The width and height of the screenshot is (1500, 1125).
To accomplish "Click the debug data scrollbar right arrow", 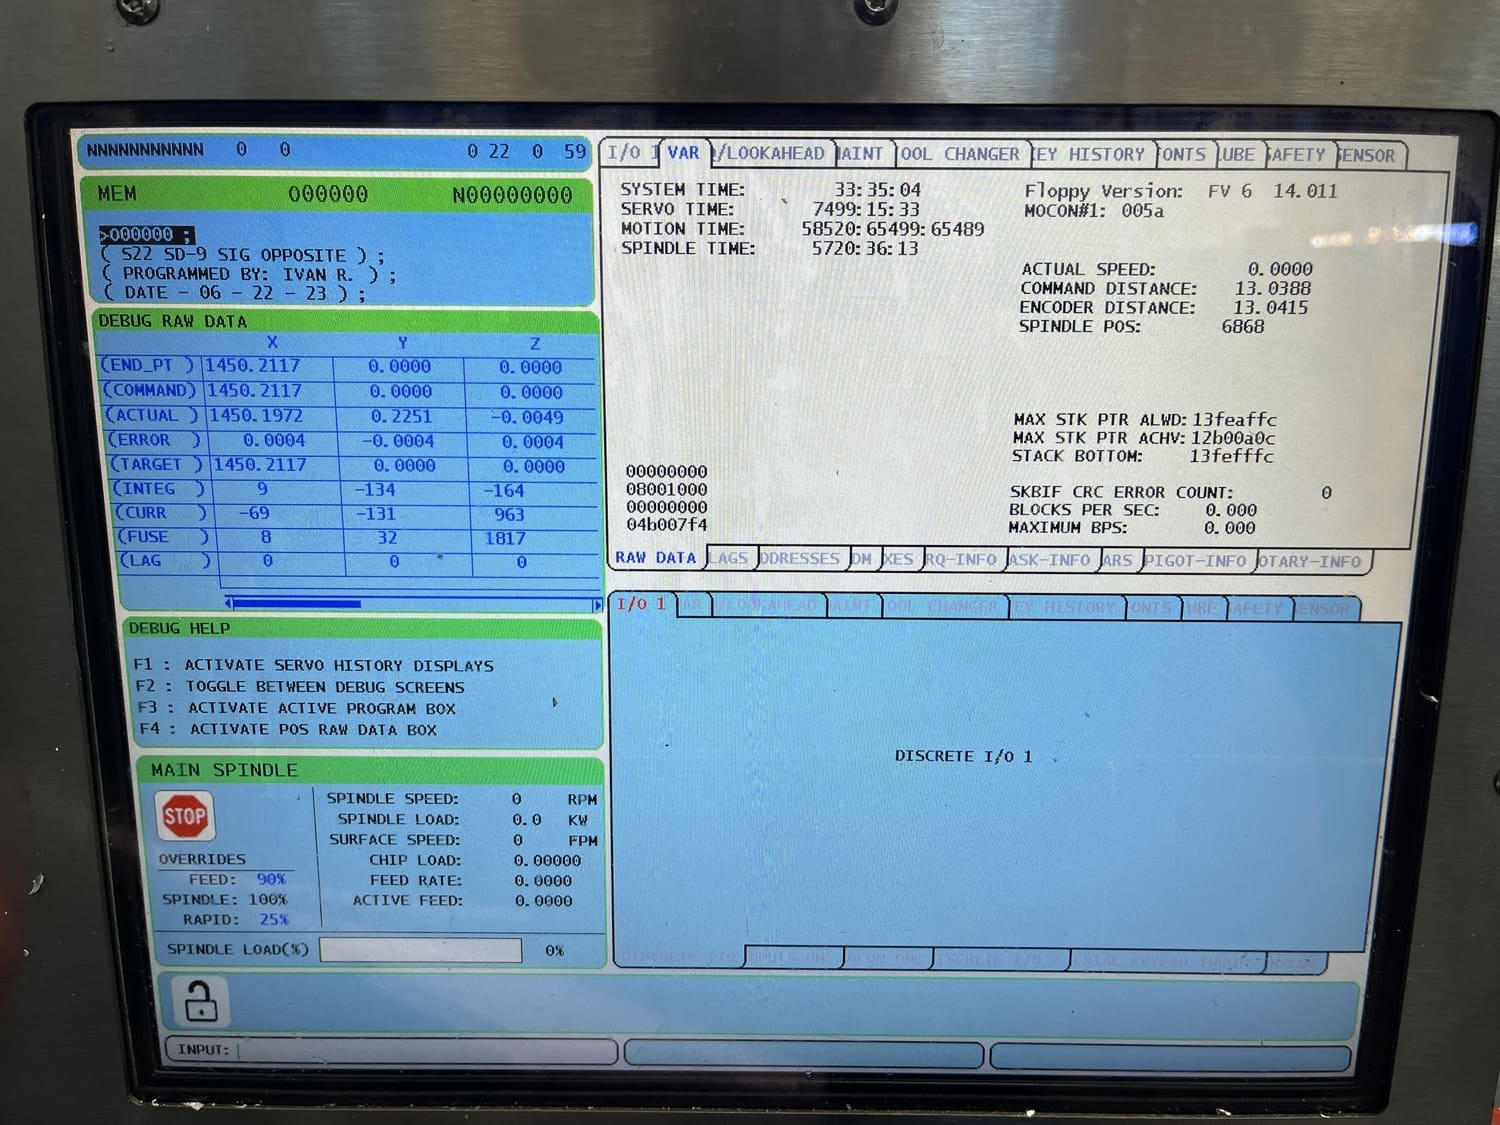I will (598, 605).
